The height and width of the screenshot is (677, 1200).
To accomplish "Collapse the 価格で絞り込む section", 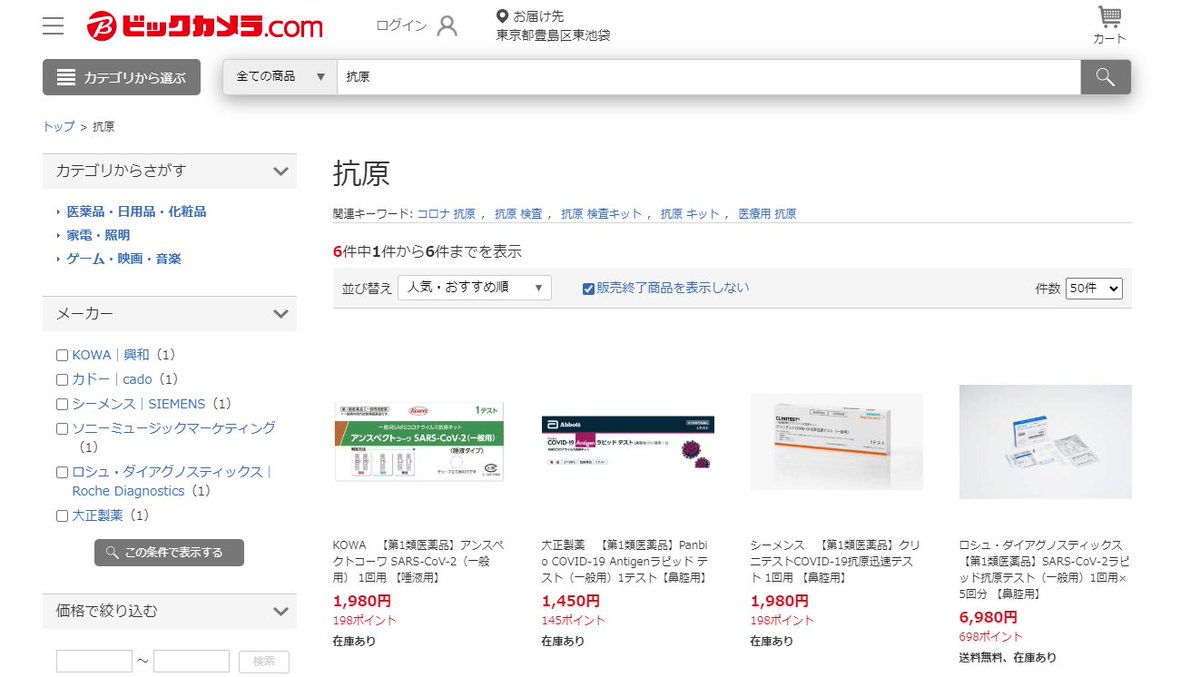I will 280,611.
